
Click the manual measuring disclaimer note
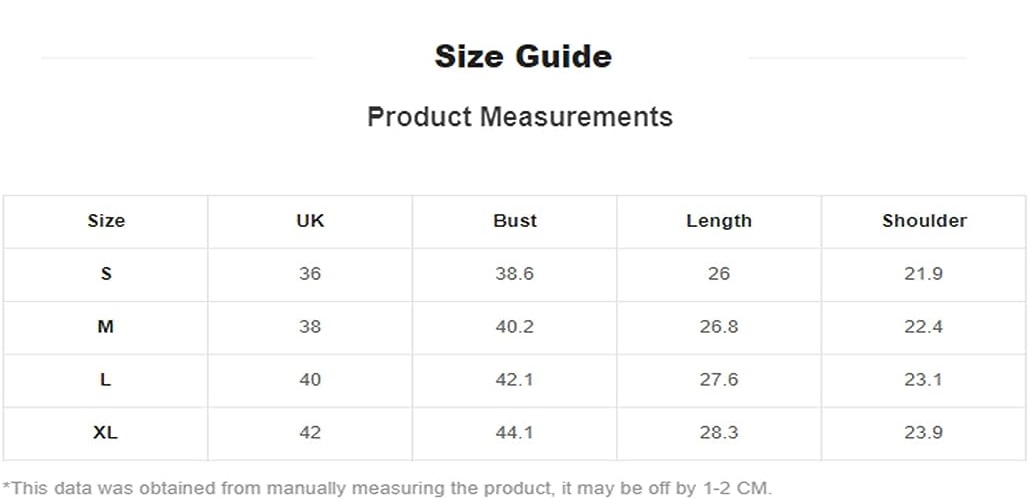pyautogui.click(x=387, y=488)
